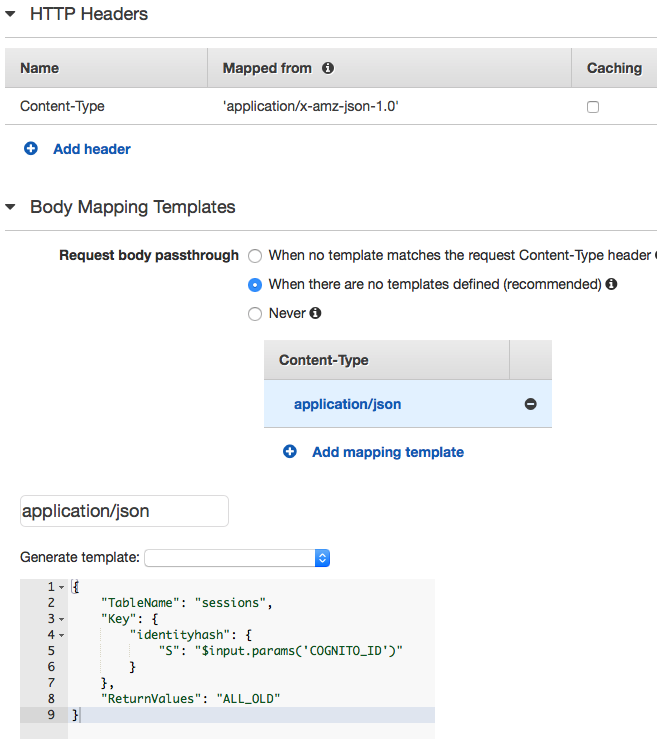The image size is (657, 739).
Task: Collapse the Body Mapping Templates section
Action: [11, 207]
